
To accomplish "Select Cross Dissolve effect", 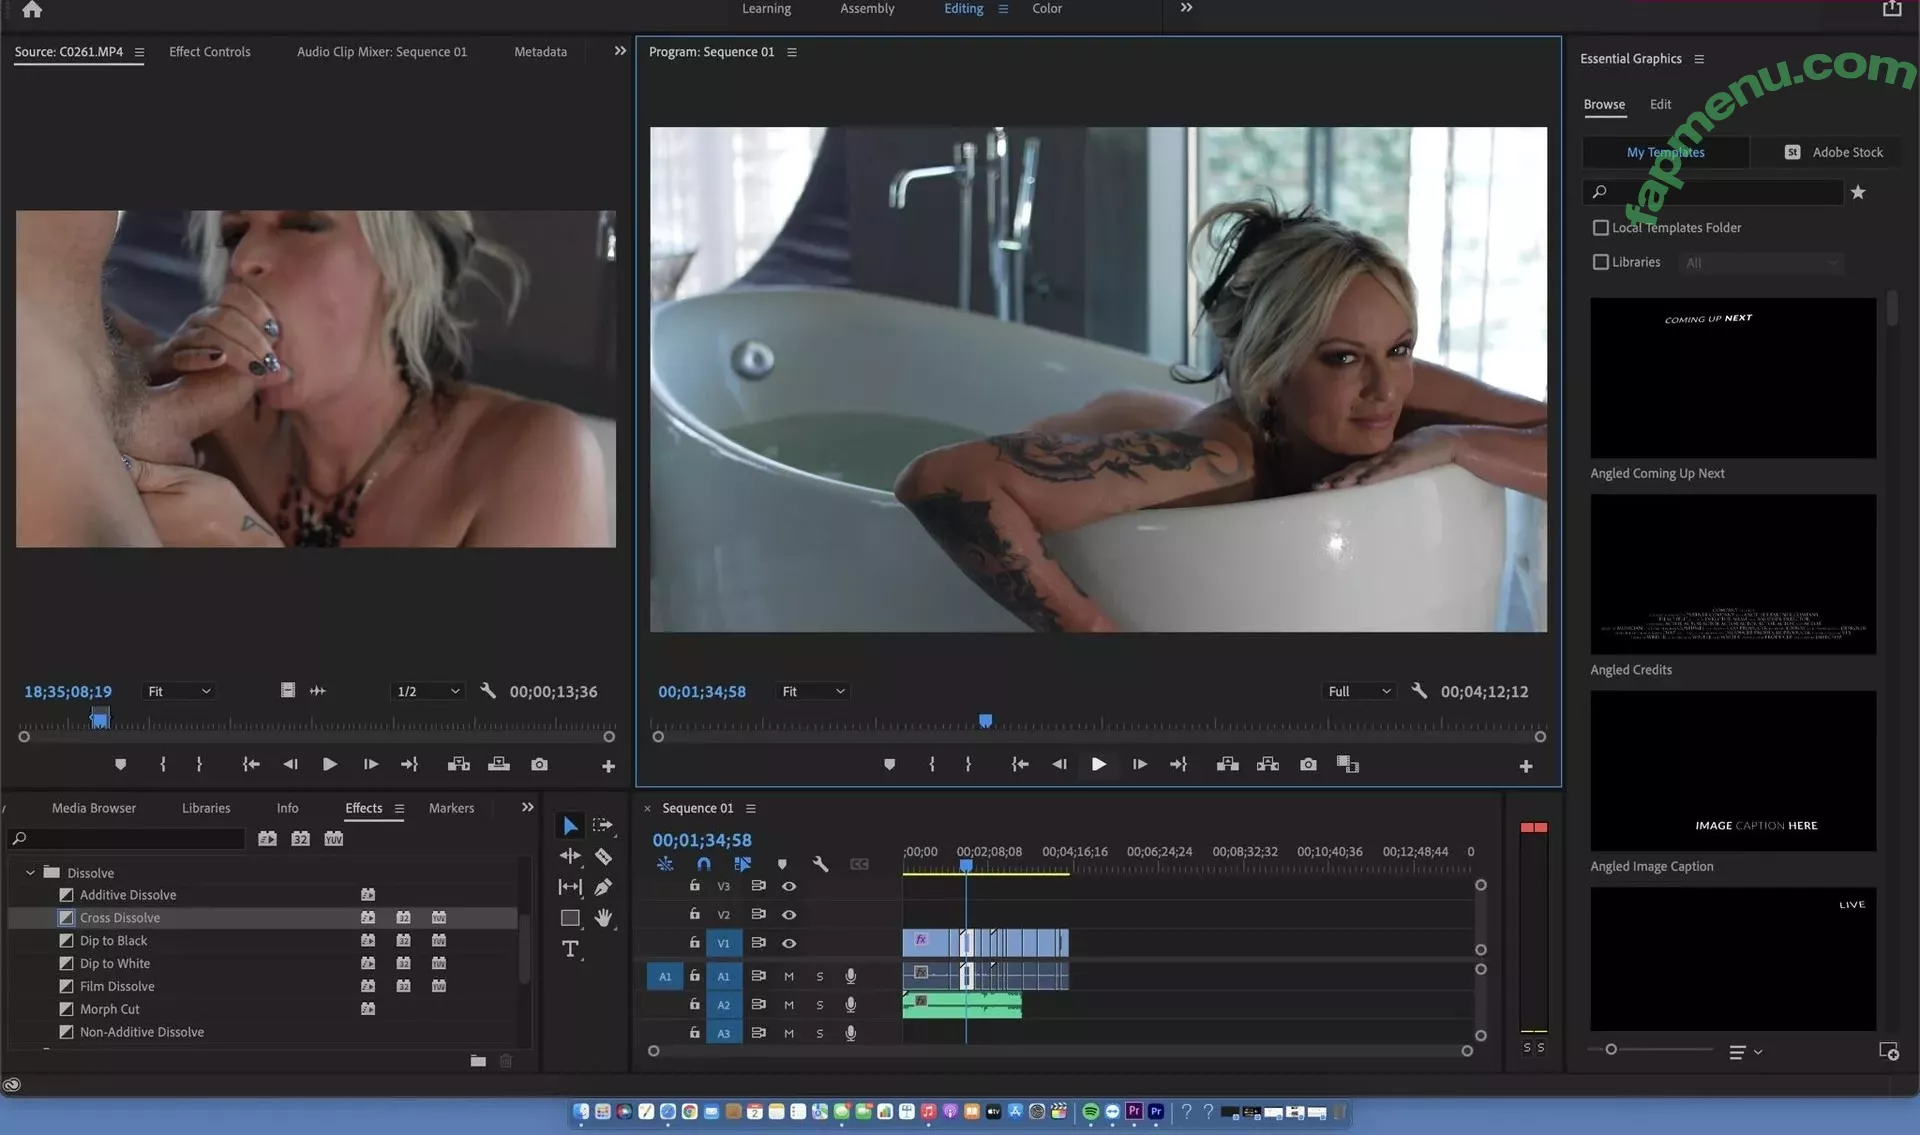I will (120, 918).
